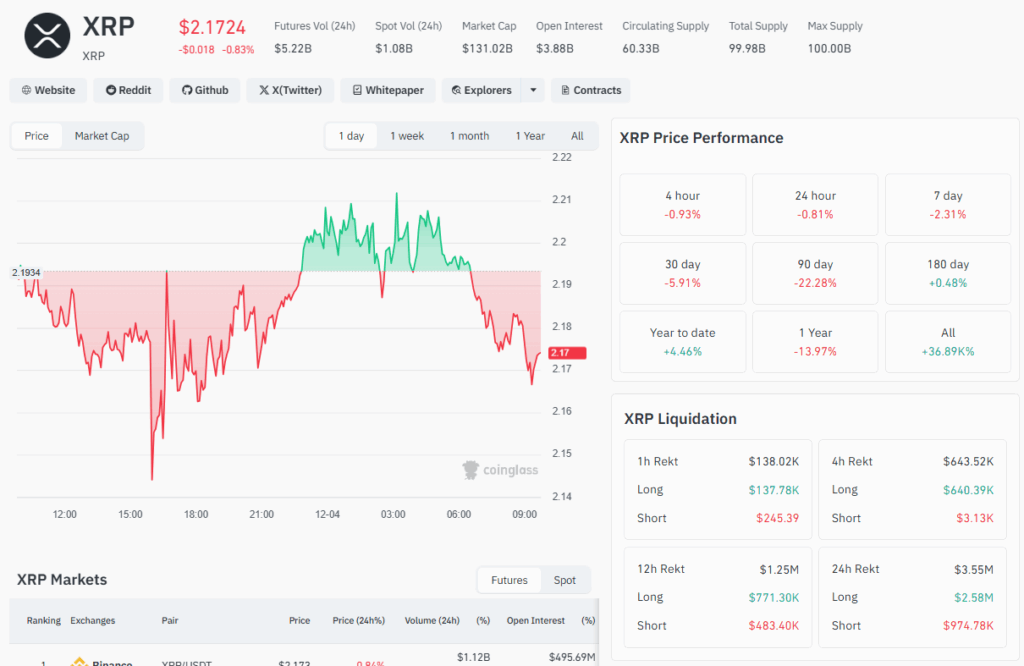This screenshot has width=1024, height=666.
Task: Open the X(Twitter) link button
Action: coord(290,90)
